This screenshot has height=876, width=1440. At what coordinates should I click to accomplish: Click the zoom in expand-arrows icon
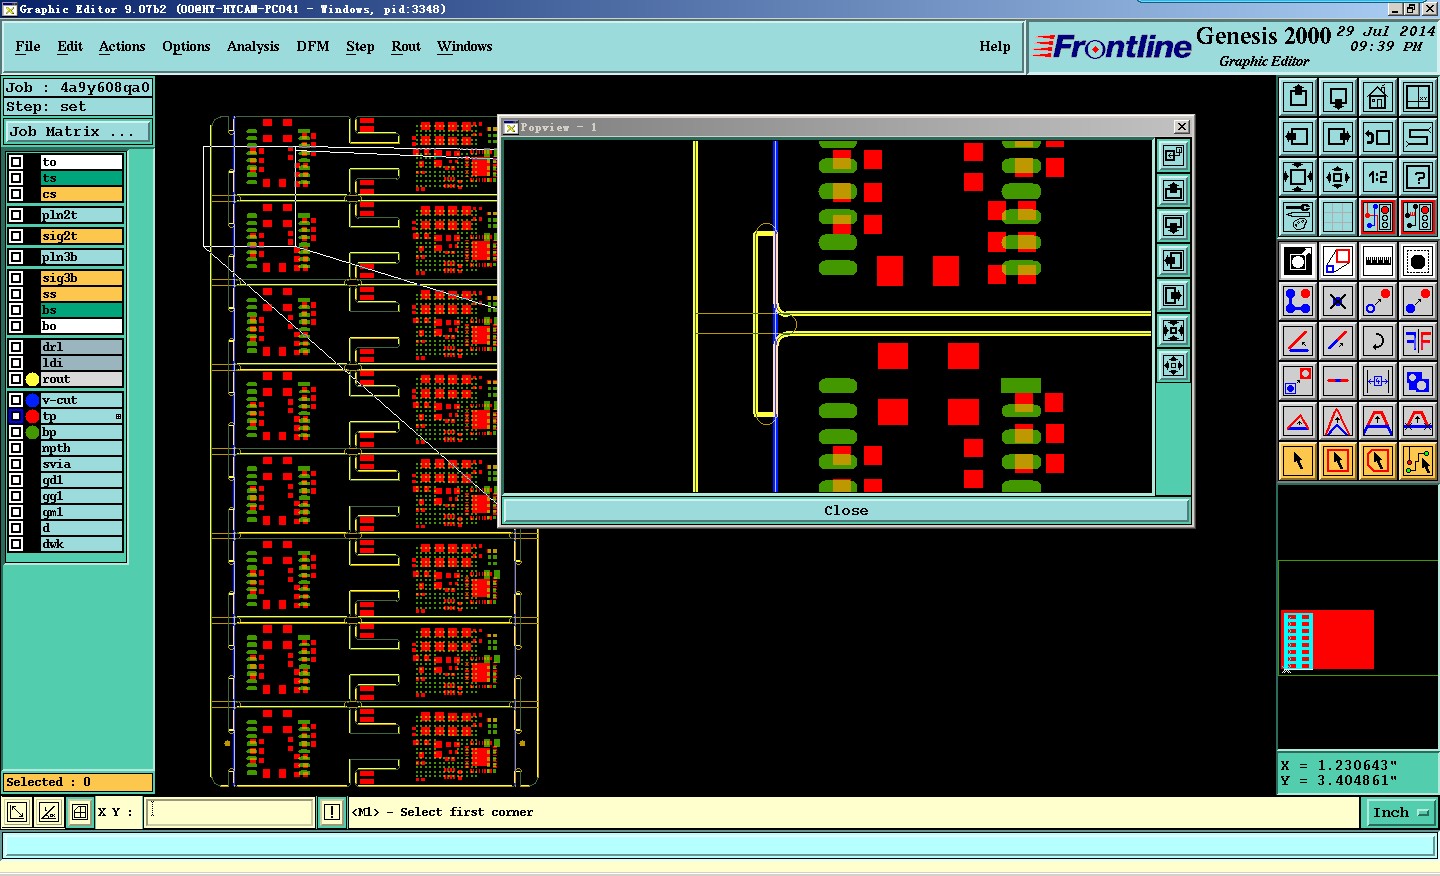click(1298, 177)
